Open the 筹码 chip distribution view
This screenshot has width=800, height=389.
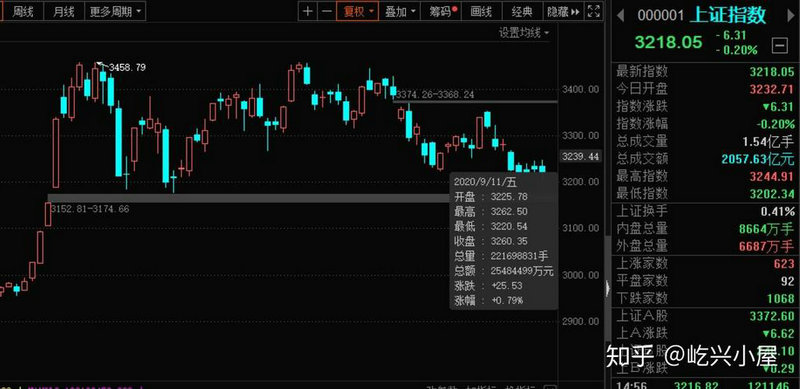(x=441, y=11)
